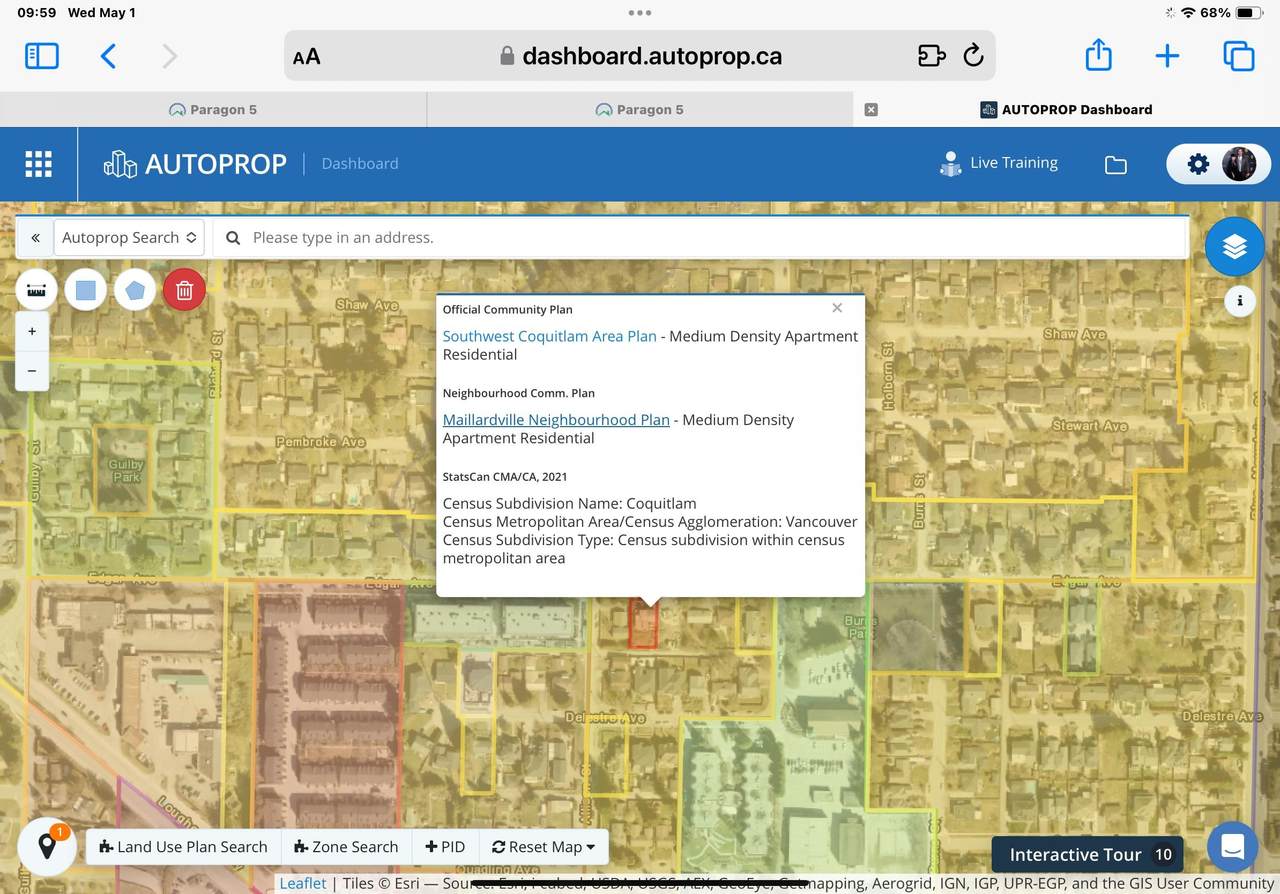Open the Safari sidebar panel
The height and width of the screenshot is (894, 1280).
tap(42, 56)
